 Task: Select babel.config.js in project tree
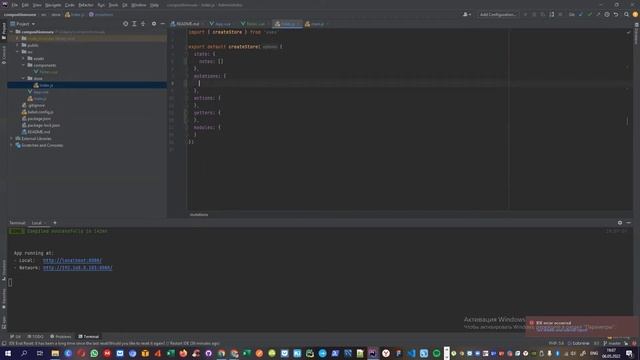[38, 112]
